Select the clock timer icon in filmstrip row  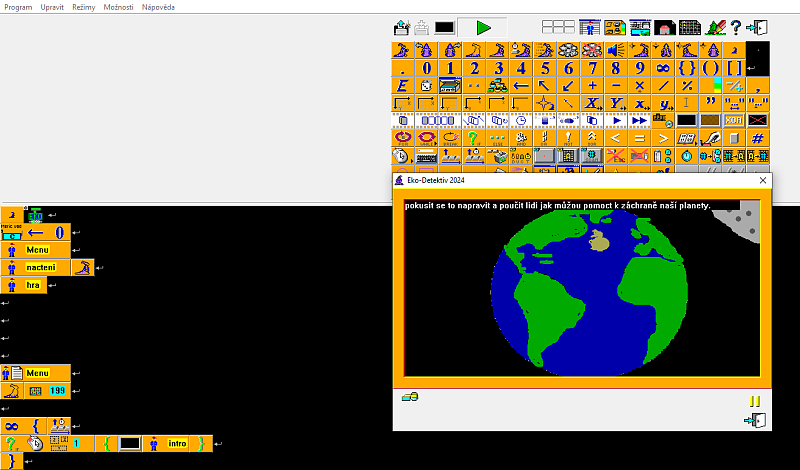(x=521, y=120)
